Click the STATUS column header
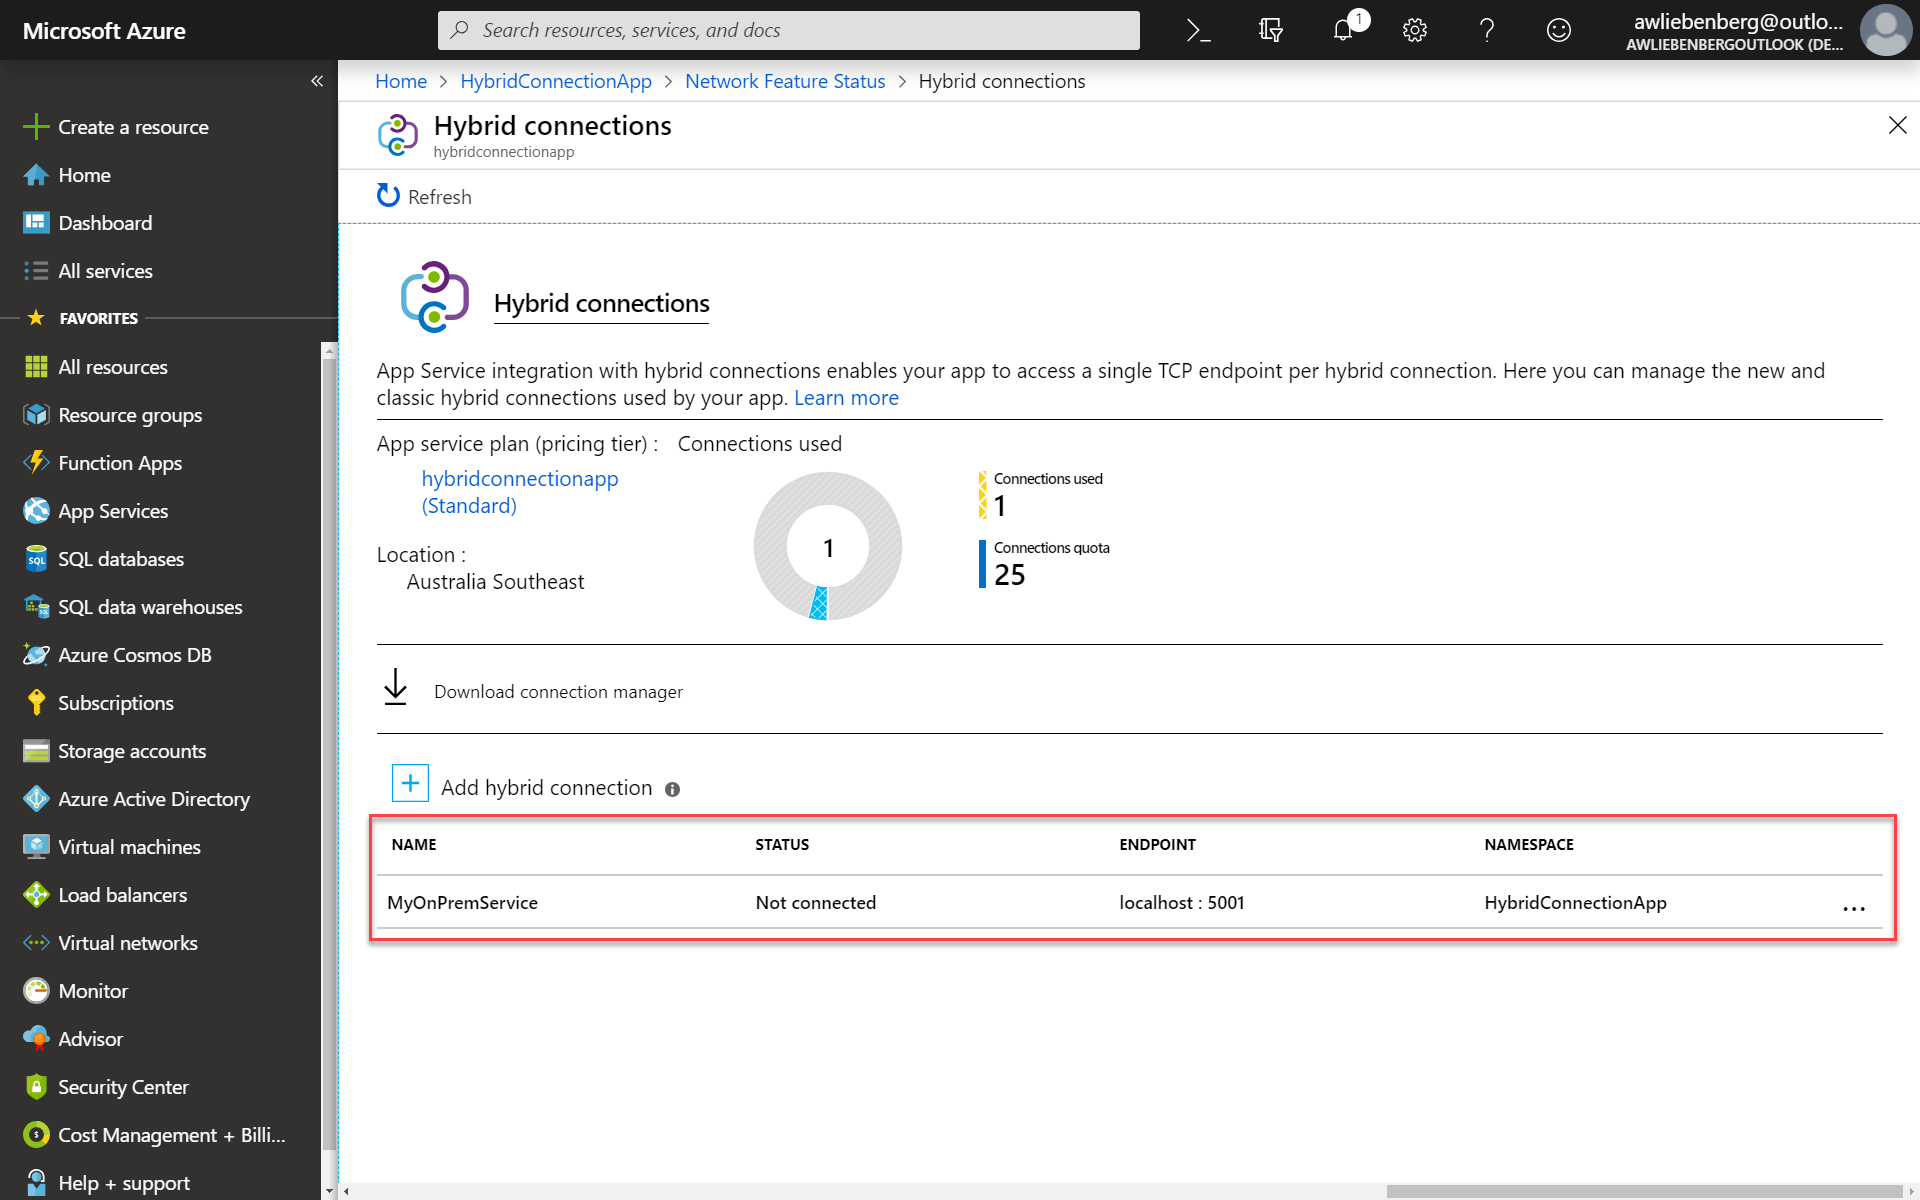 782,845
